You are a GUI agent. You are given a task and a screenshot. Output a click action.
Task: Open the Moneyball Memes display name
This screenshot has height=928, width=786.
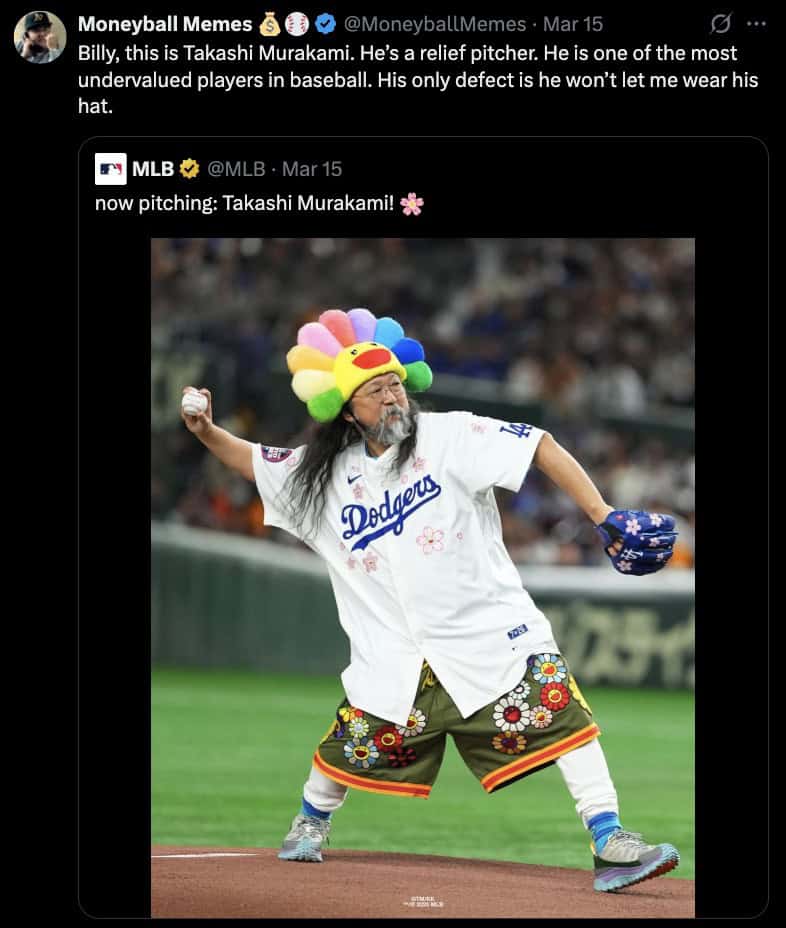[165, 24]
